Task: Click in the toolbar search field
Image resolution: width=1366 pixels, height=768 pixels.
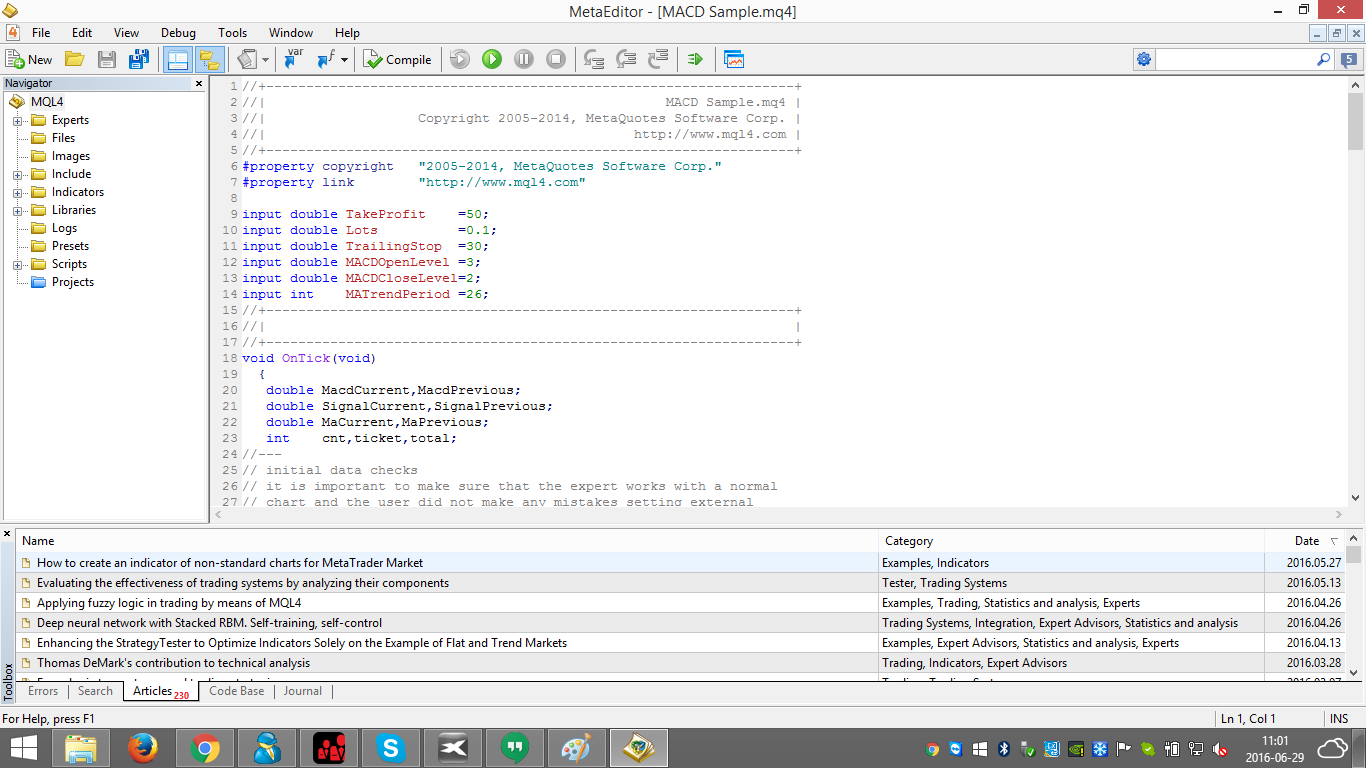Action: (1235, 60)
